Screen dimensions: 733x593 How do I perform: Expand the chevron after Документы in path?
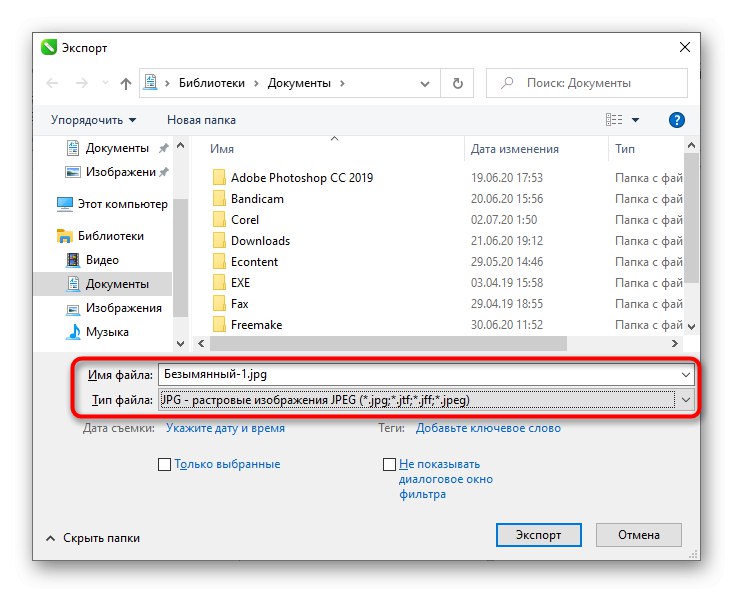point(342,83)
